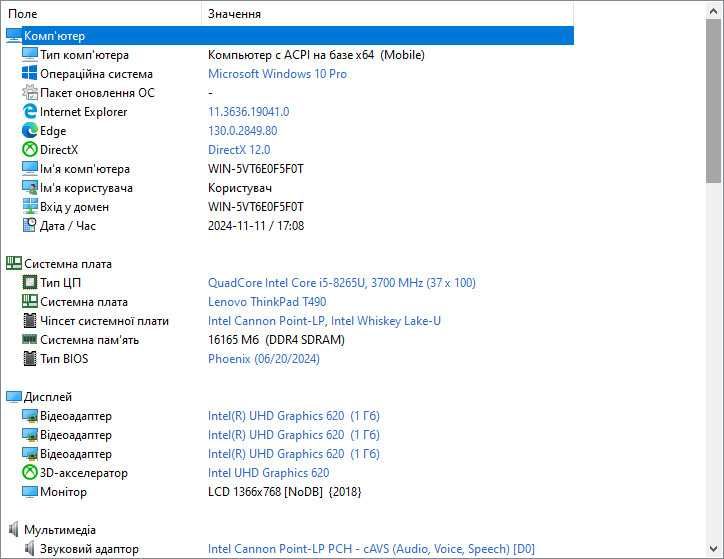Image resolution: width=724 pixels, height=559 pixels.
Task: Select the Дисплей group header label
Action: pyautogui.click(x=48, y=397)
